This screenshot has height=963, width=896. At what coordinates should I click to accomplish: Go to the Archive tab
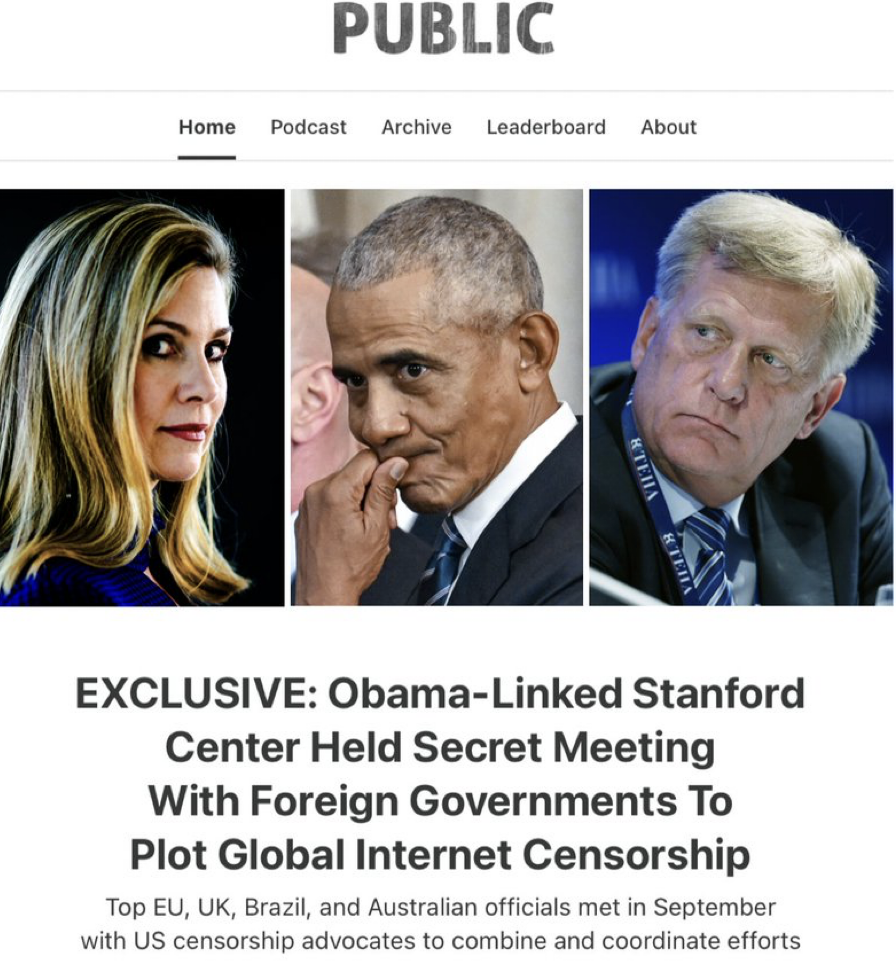416,127
